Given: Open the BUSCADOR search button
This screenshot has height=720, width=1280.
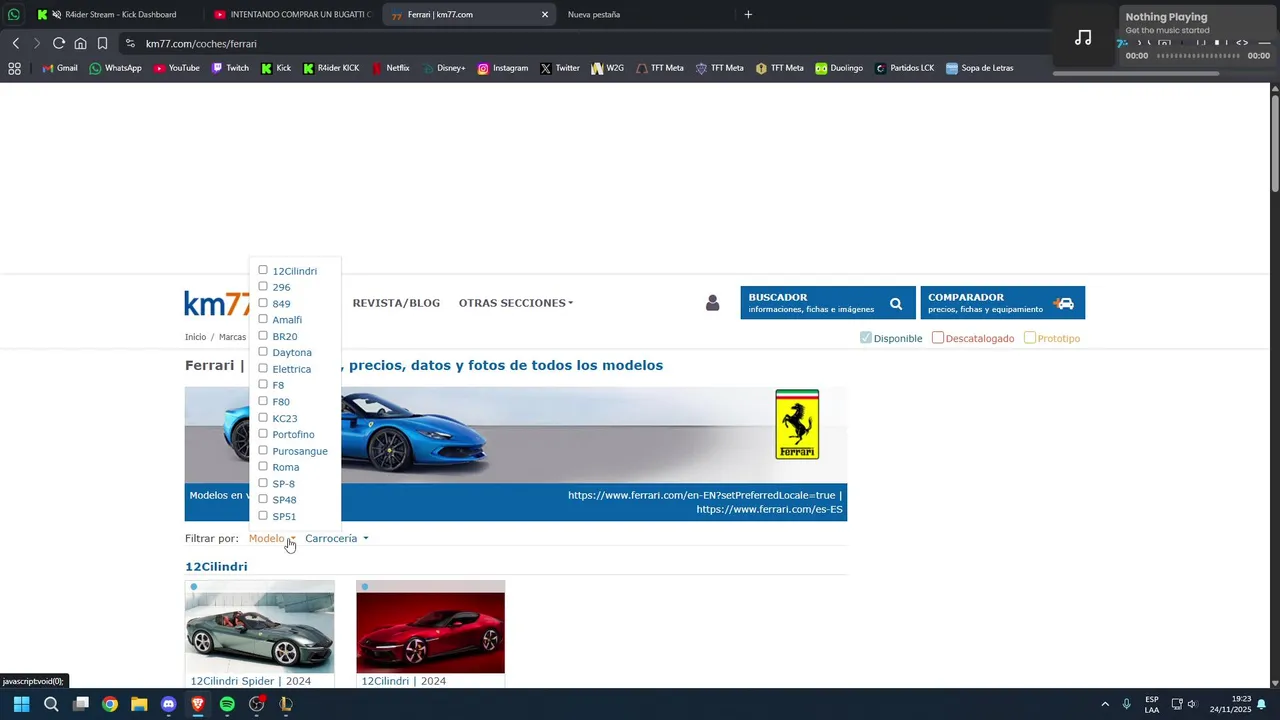Looking at the screenshot, I should (x=828, y=303).
